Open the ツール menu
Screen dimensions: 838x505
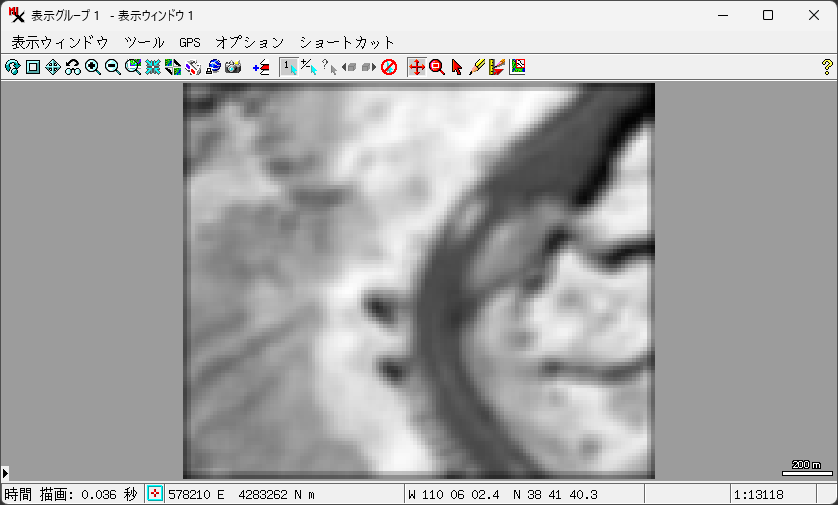click(x=144, y=42)
